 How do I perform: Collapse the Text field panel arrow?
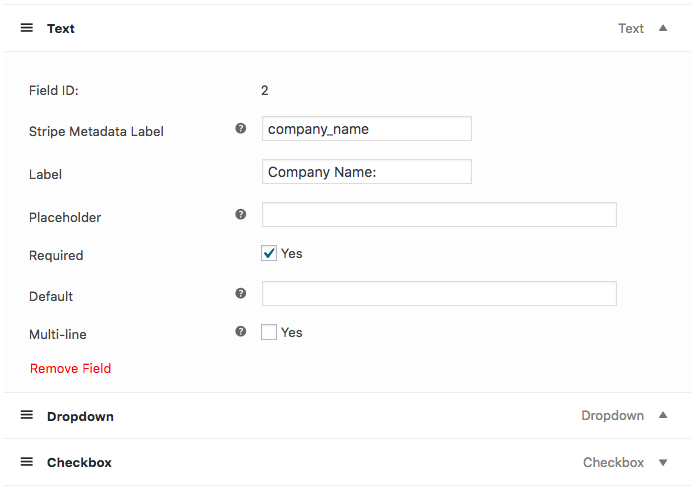(x=663, y=28)
